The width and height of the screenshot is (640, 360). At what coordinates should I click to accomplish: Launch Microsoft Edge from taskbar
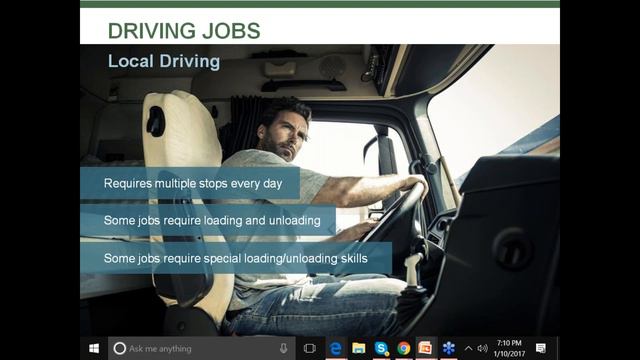point(336,348)
